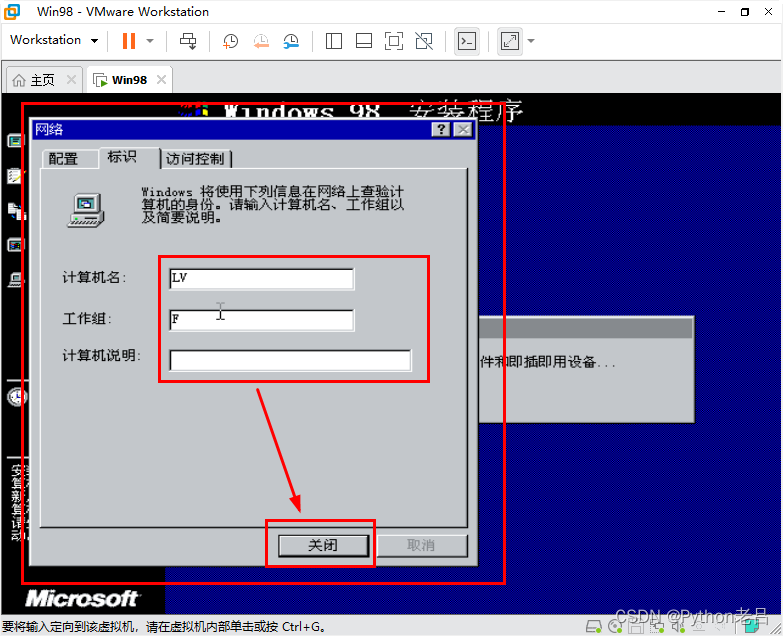Show or hide the library sidebar
The image size is (783, 636).
click(334, 41)
